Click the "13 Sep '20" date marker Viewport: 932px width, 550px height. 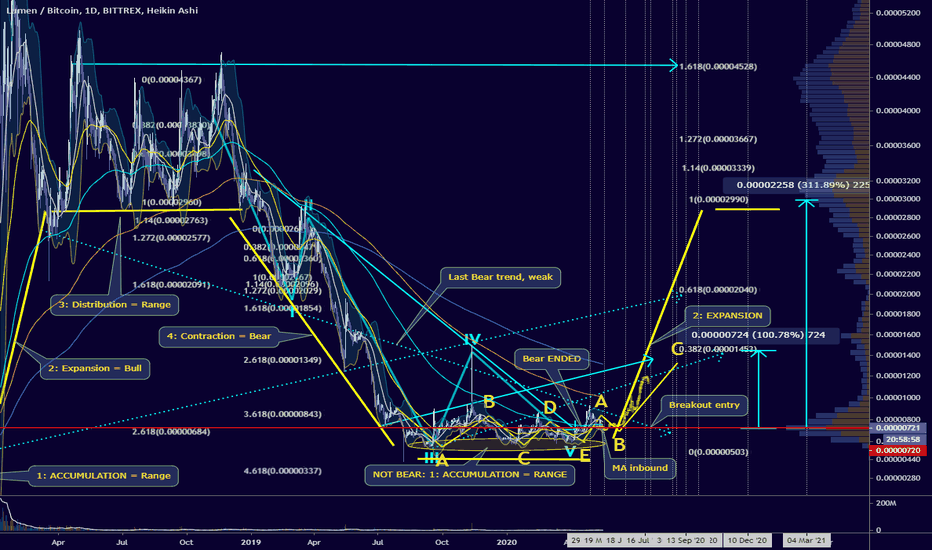click(686, 540)
